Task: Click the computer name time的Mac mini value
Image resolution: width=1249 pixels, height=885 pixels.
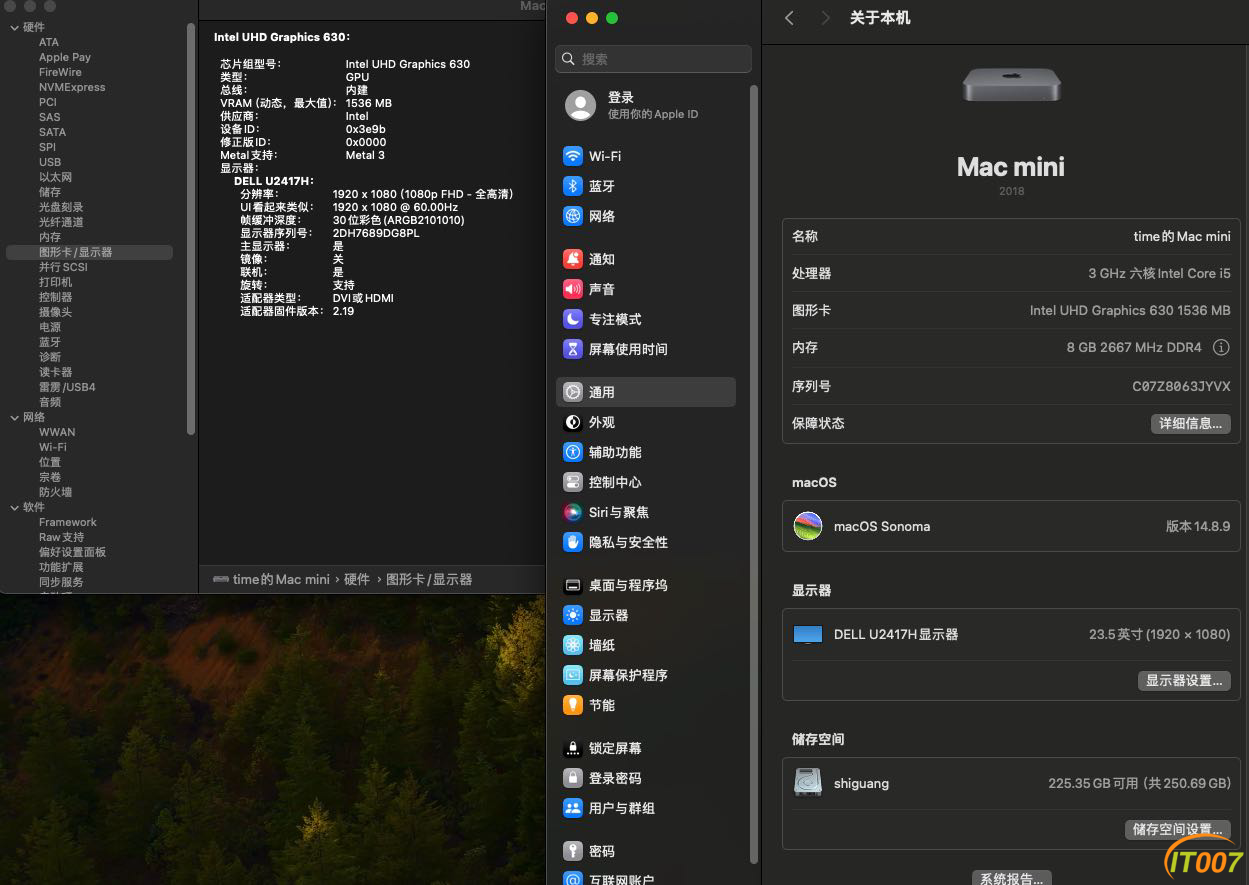Action: 1182,236
